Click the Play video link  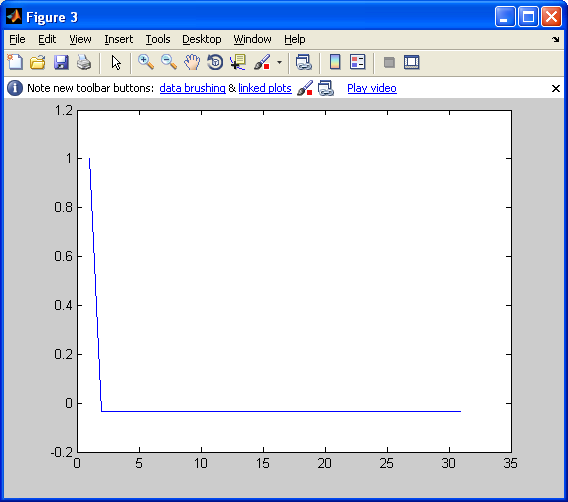pyautogui.click(x=372, y=88)
